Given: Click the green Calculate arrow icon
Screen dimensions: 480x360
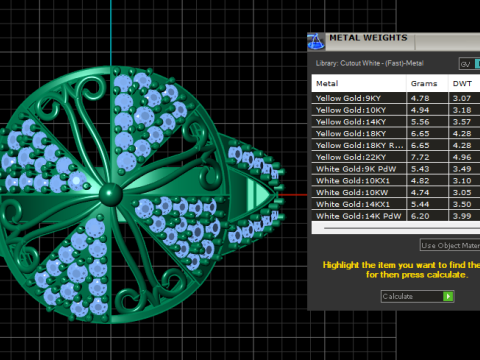Looking at the screenshot, I should (448, 296).
